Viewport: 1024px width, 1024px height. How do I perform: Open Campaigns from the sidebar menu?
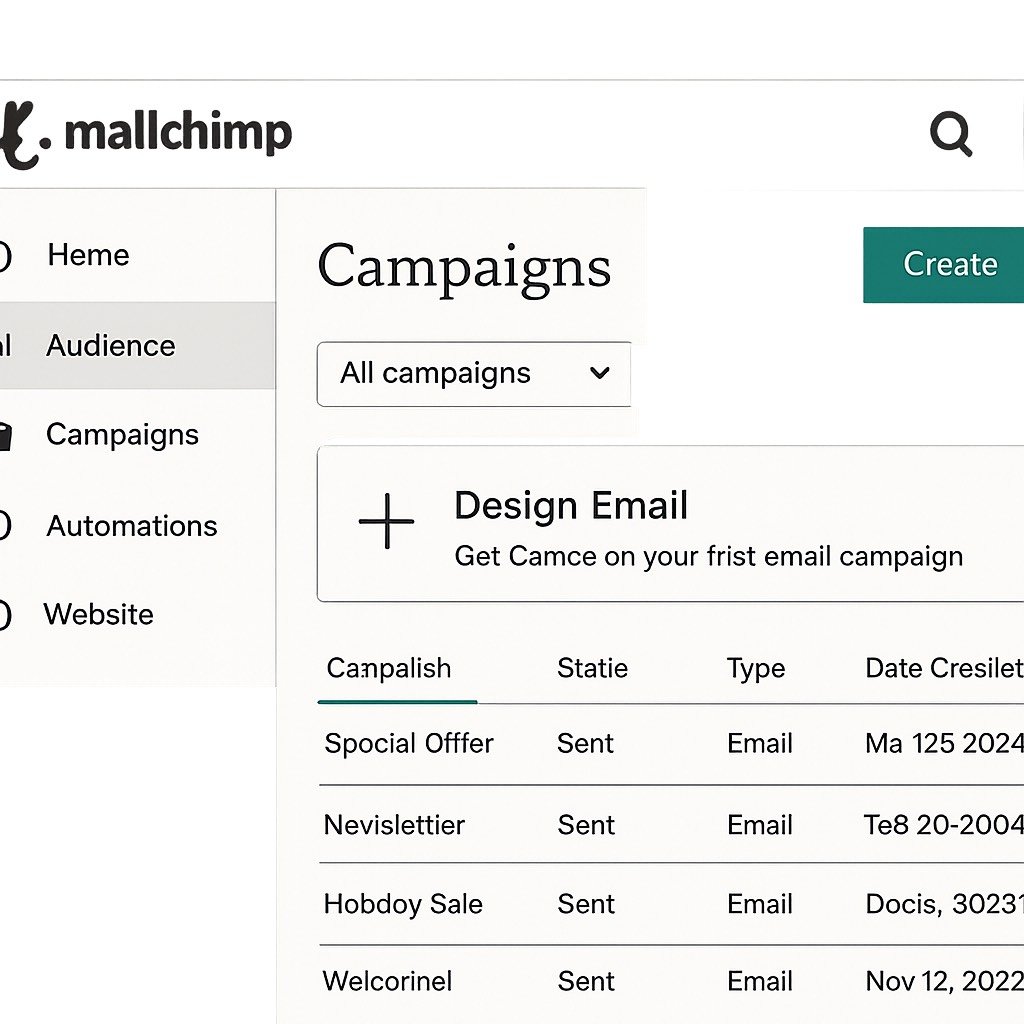coord(121,435)
